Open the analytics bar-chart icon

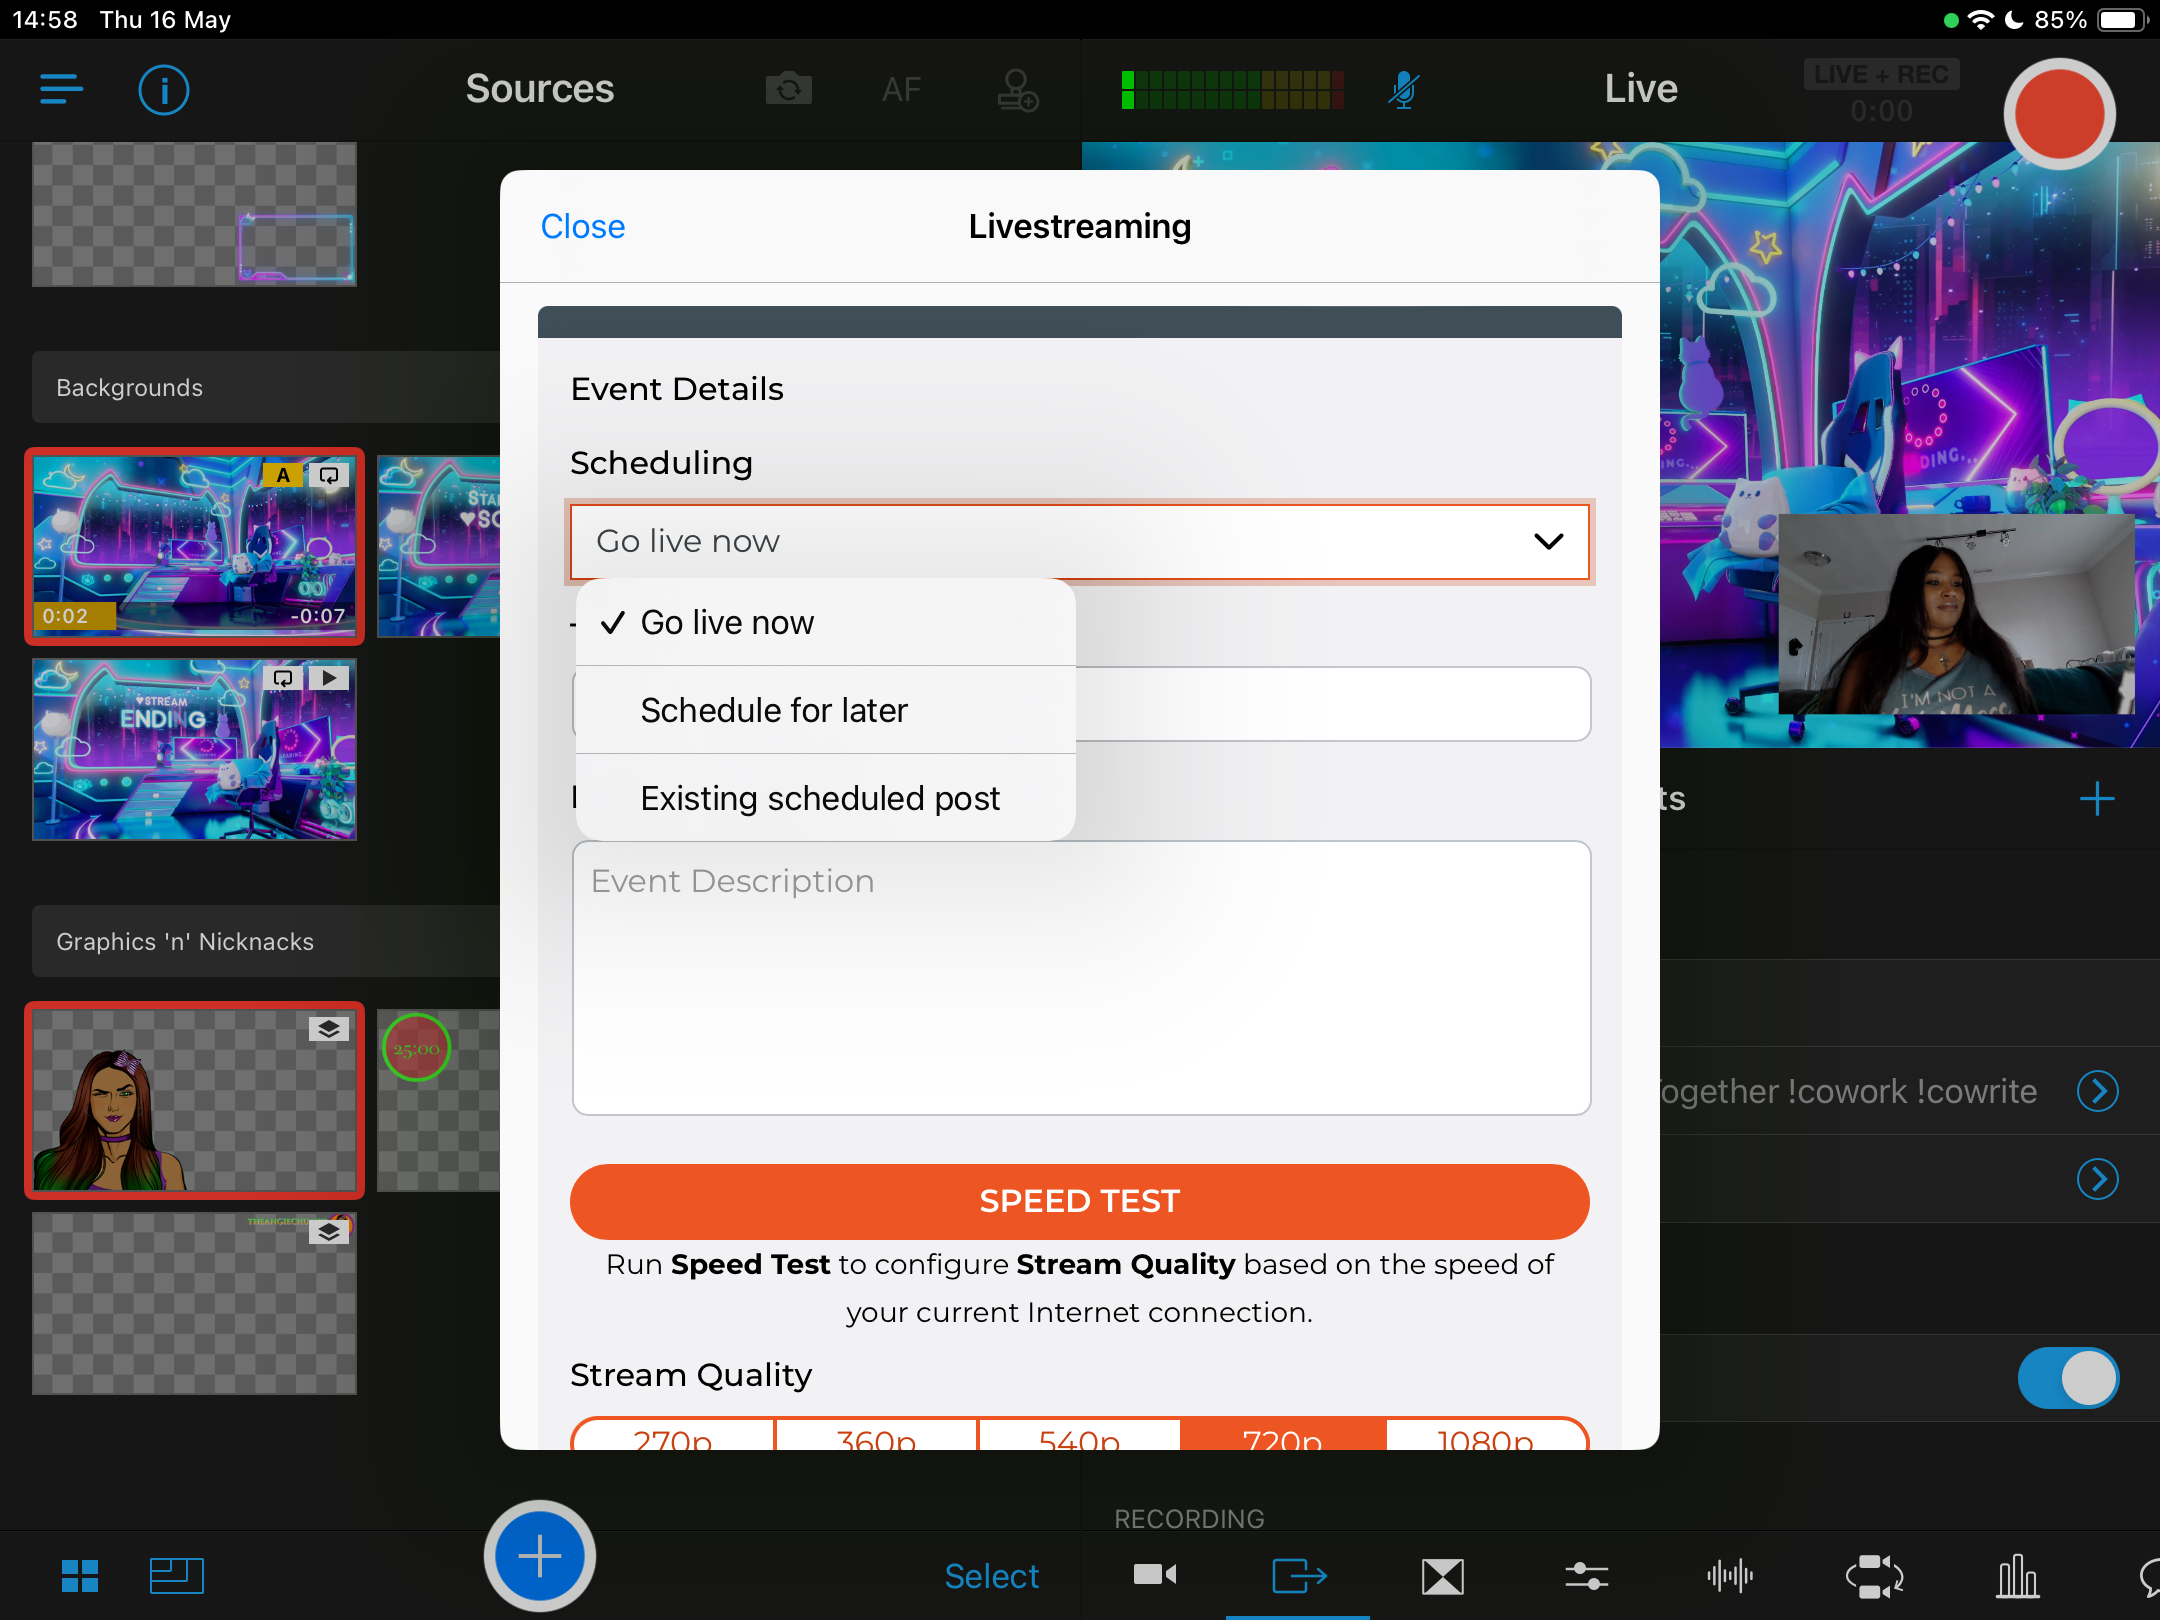coord(2017,1575)
